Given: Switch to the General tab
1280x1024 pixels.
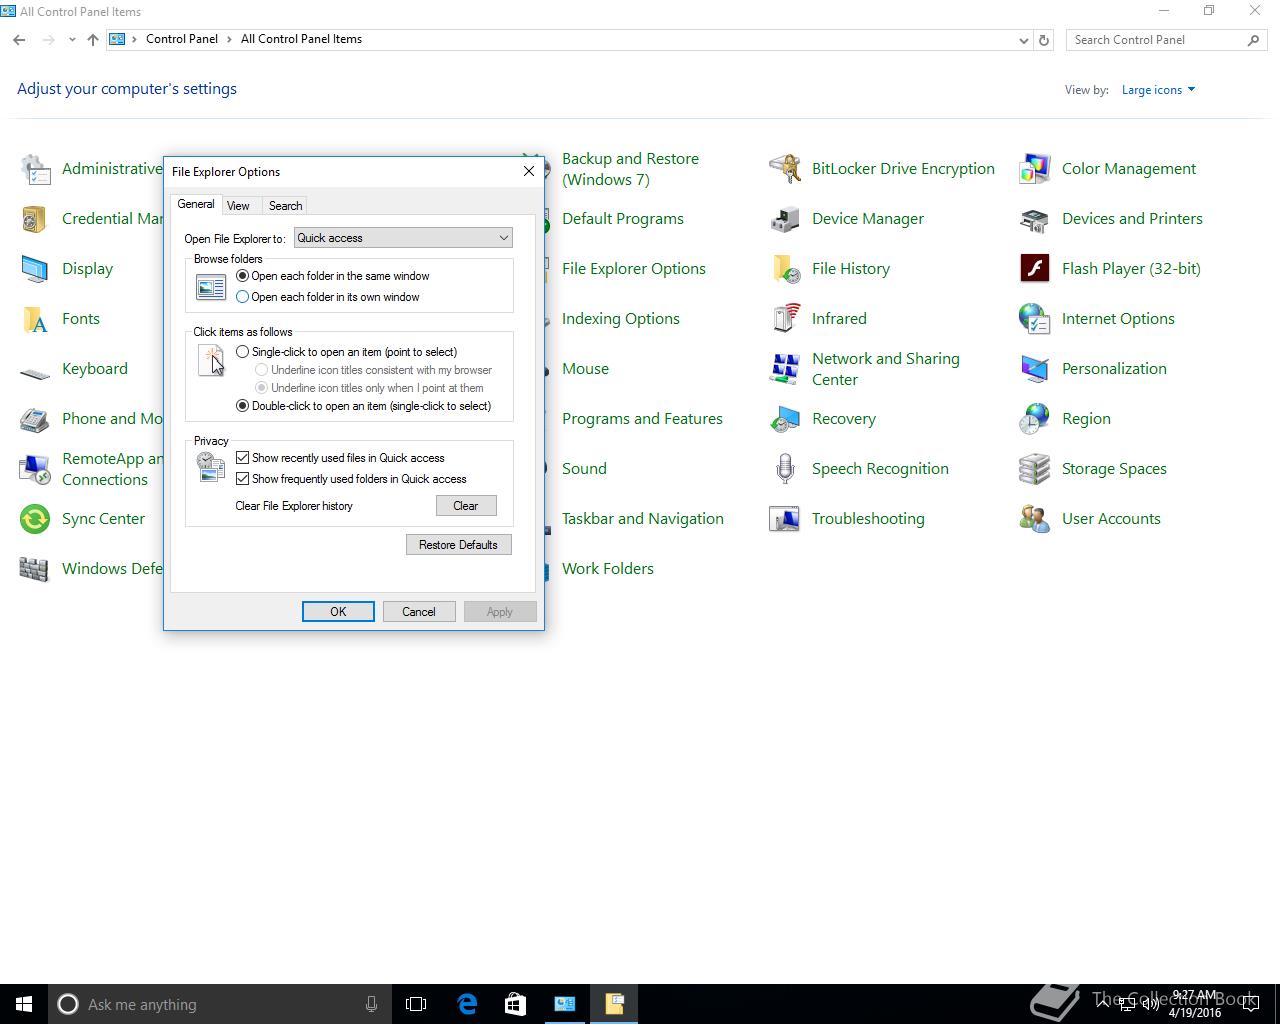Looking at the screenshot, I should 196,204.
